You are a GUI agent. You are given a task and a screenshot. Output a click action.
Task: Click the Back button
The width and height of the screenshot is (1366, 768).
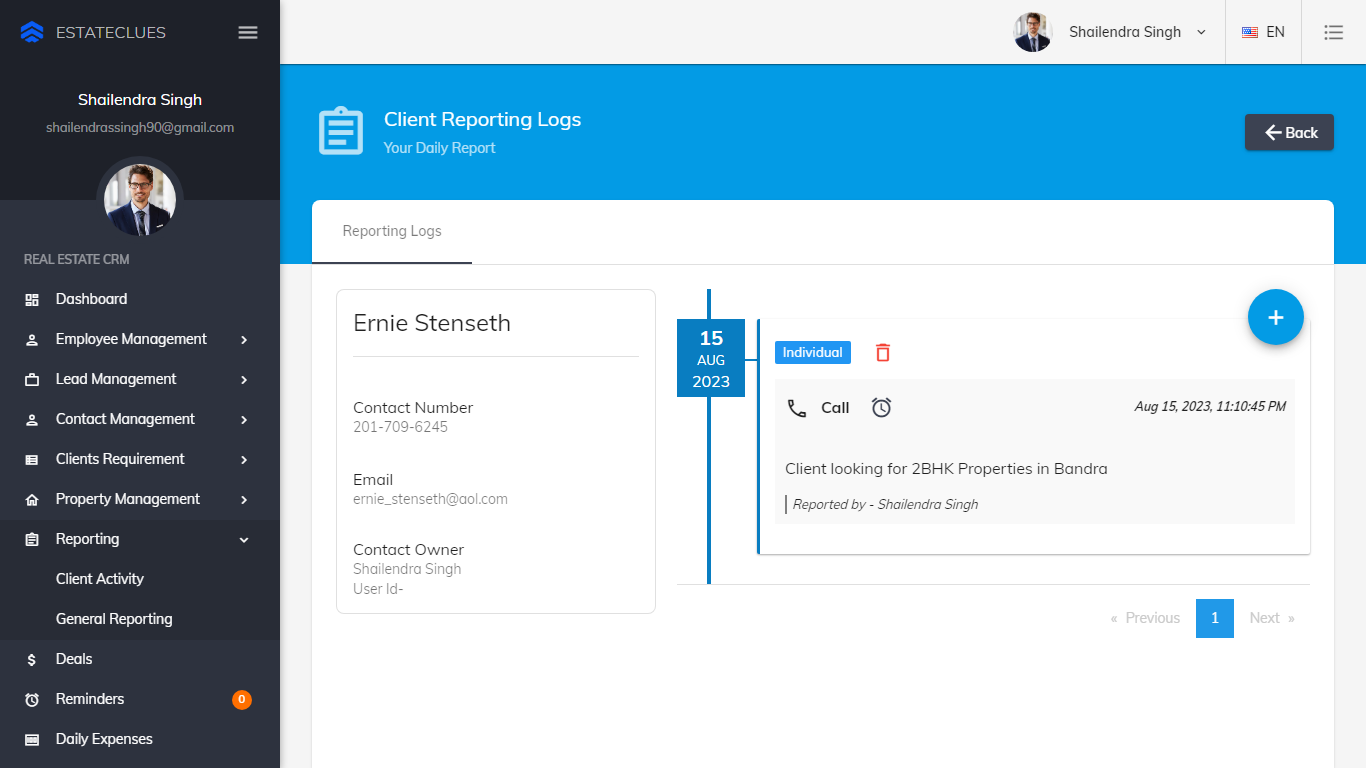(x=1289, y=132)
